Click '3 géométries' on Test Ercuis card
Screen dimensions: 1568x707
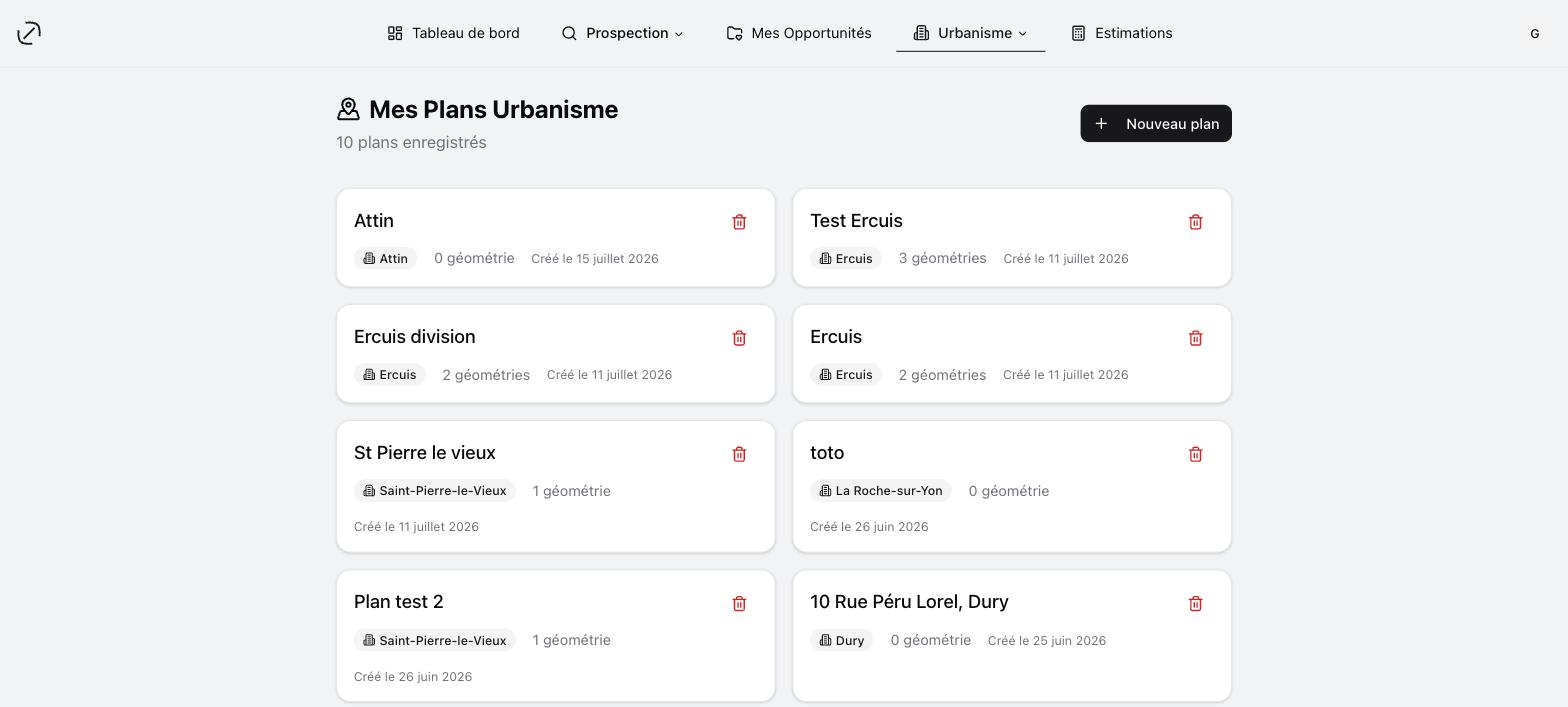[x=943, y=258]
